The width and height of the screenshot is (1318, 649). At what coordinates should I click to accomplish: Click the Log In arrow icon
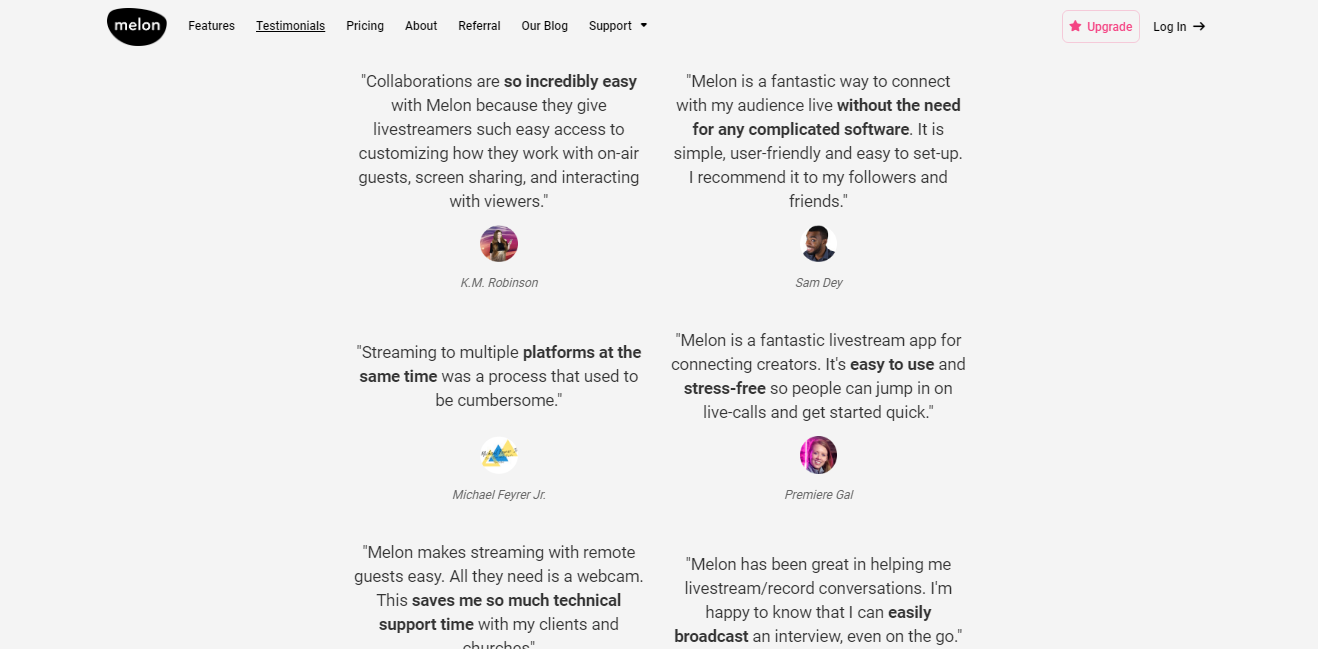(1199, 27)
